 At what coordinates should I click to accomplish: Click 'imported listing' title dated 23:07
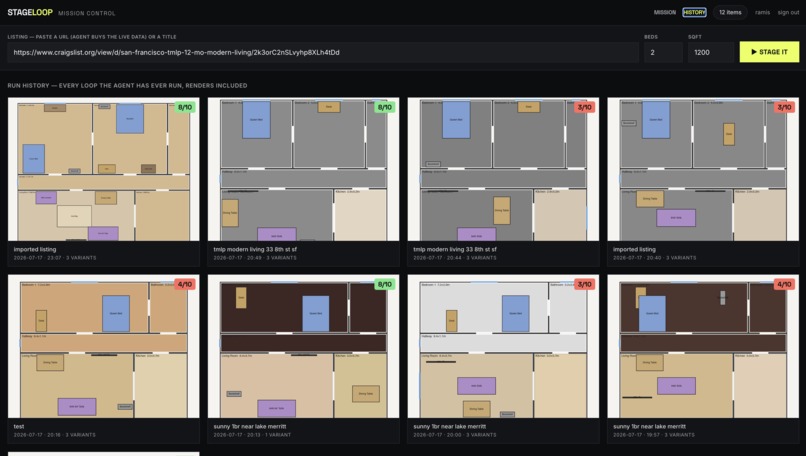pos(35,249)
